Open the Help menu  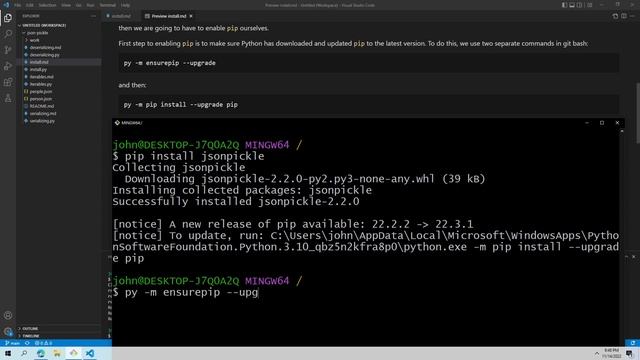(x=125, y=5)
